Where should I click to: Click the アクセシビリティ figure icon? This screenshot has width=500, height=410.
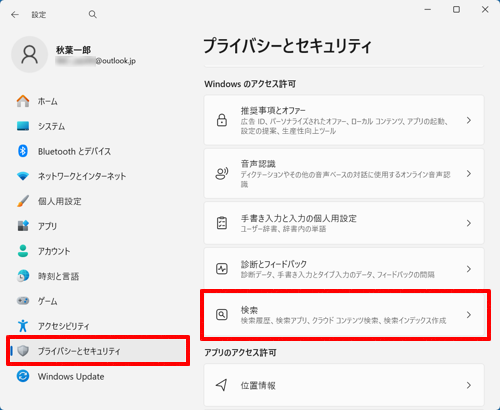pos(23,326)
